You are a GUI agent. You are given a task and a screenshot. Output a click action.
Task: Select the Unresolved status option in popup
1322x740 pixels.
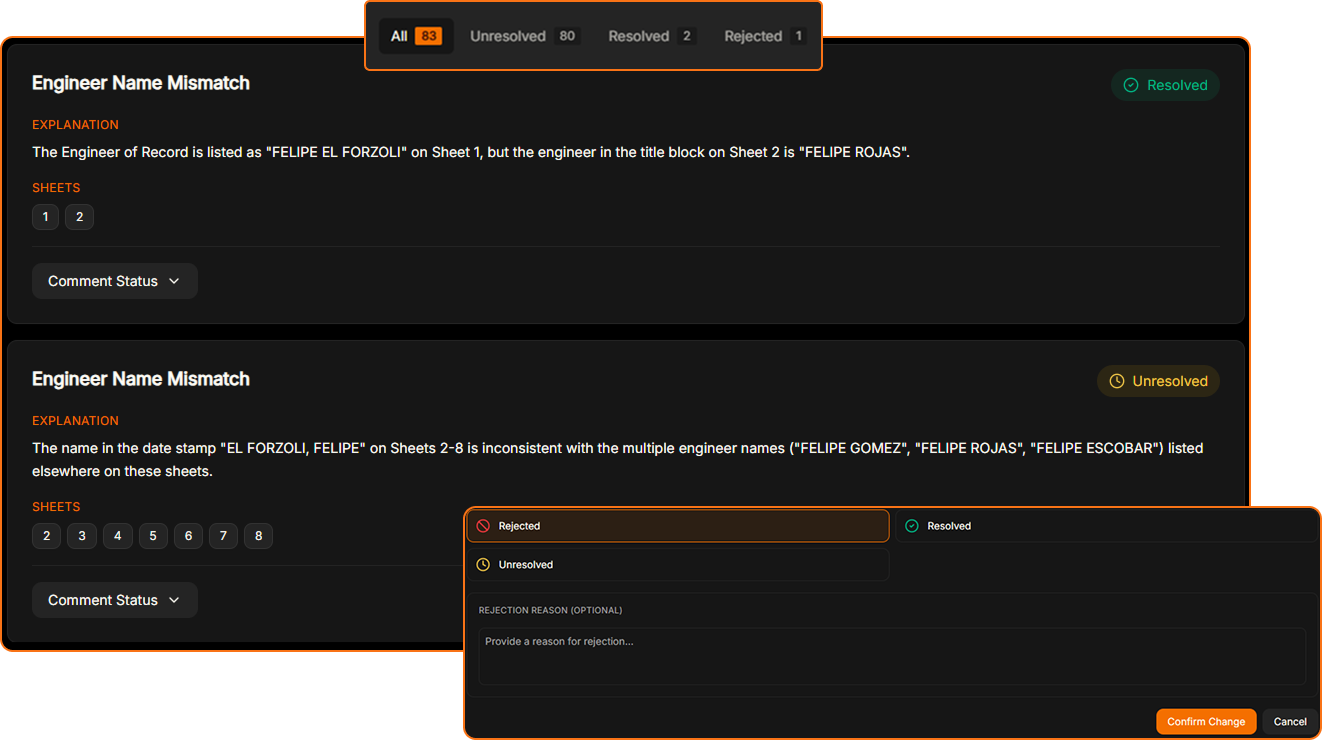click(678, 565)
